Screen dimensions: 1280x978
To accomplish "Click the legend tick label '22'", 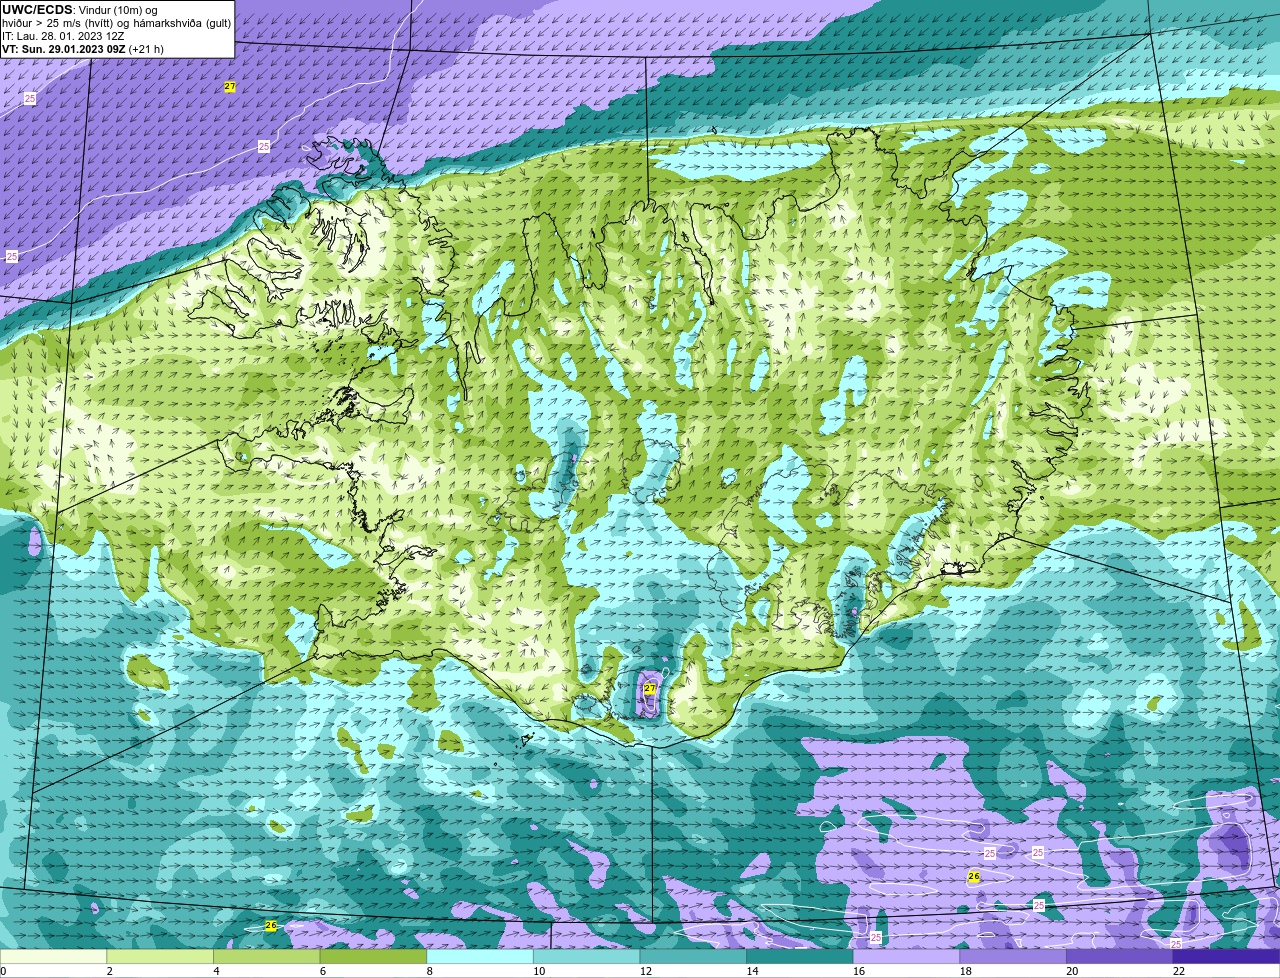I will pos(1178,971).
